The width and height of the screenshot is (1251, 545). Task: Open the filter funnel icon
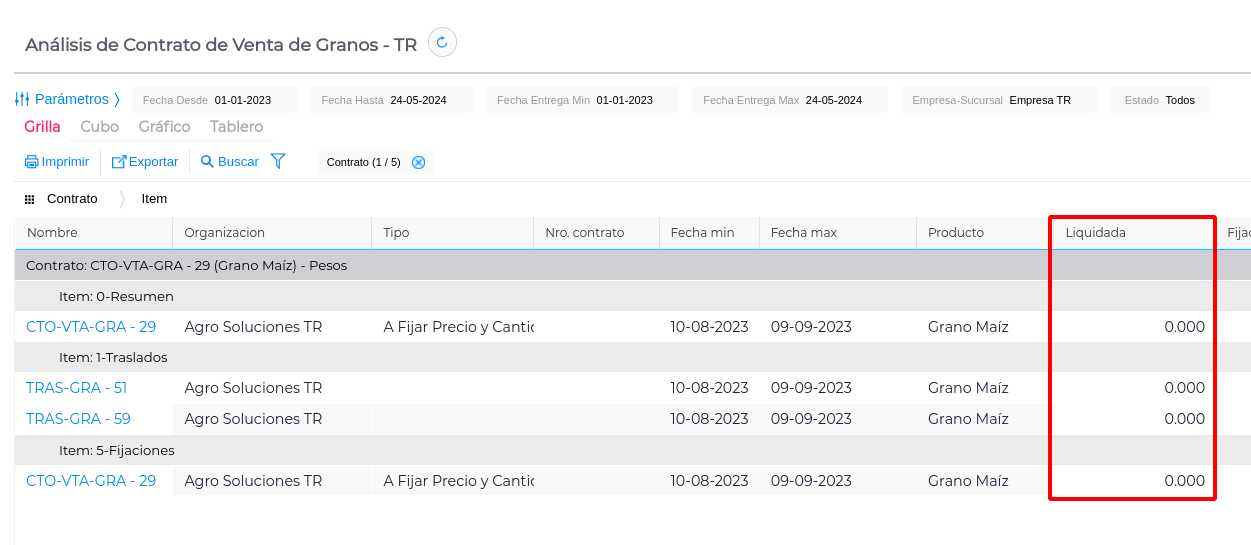click(x=278, y=161)
